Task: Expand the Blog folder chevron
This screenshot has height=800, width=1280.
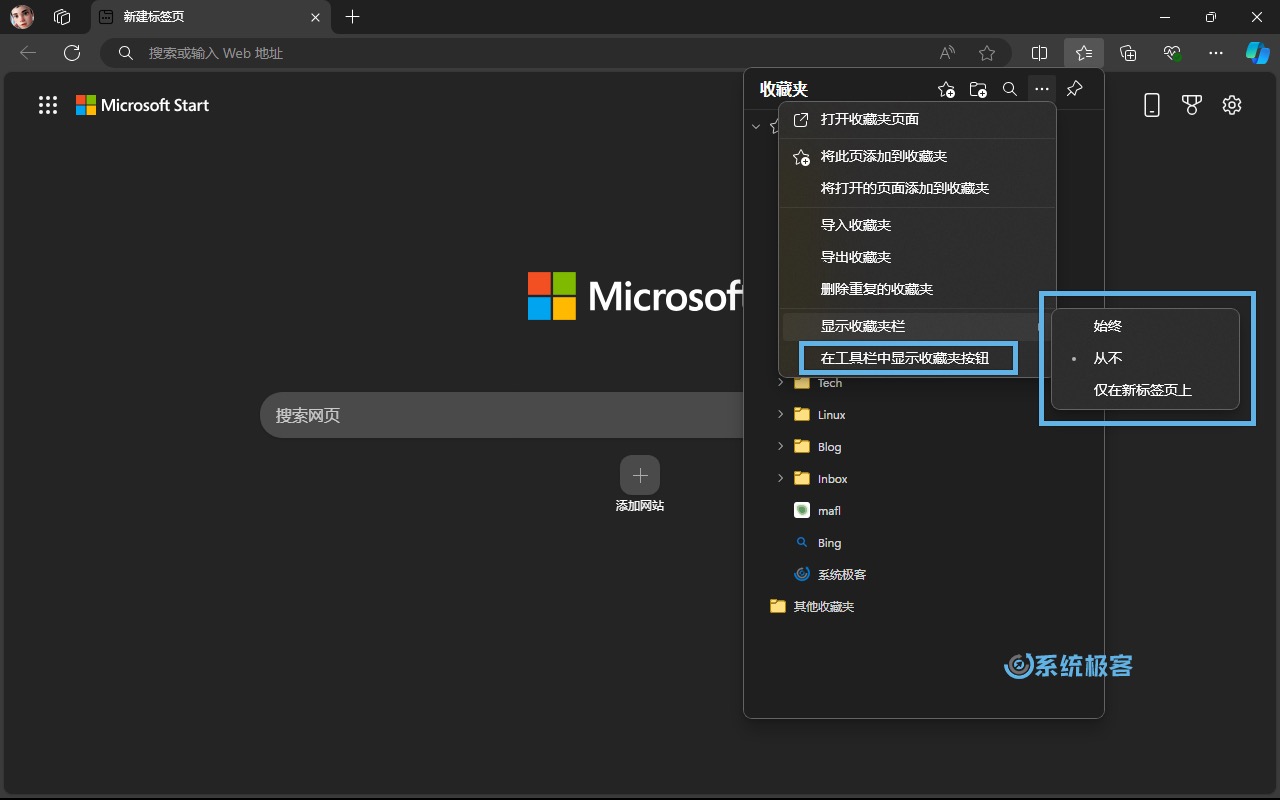Action: [x=780, y=447]
